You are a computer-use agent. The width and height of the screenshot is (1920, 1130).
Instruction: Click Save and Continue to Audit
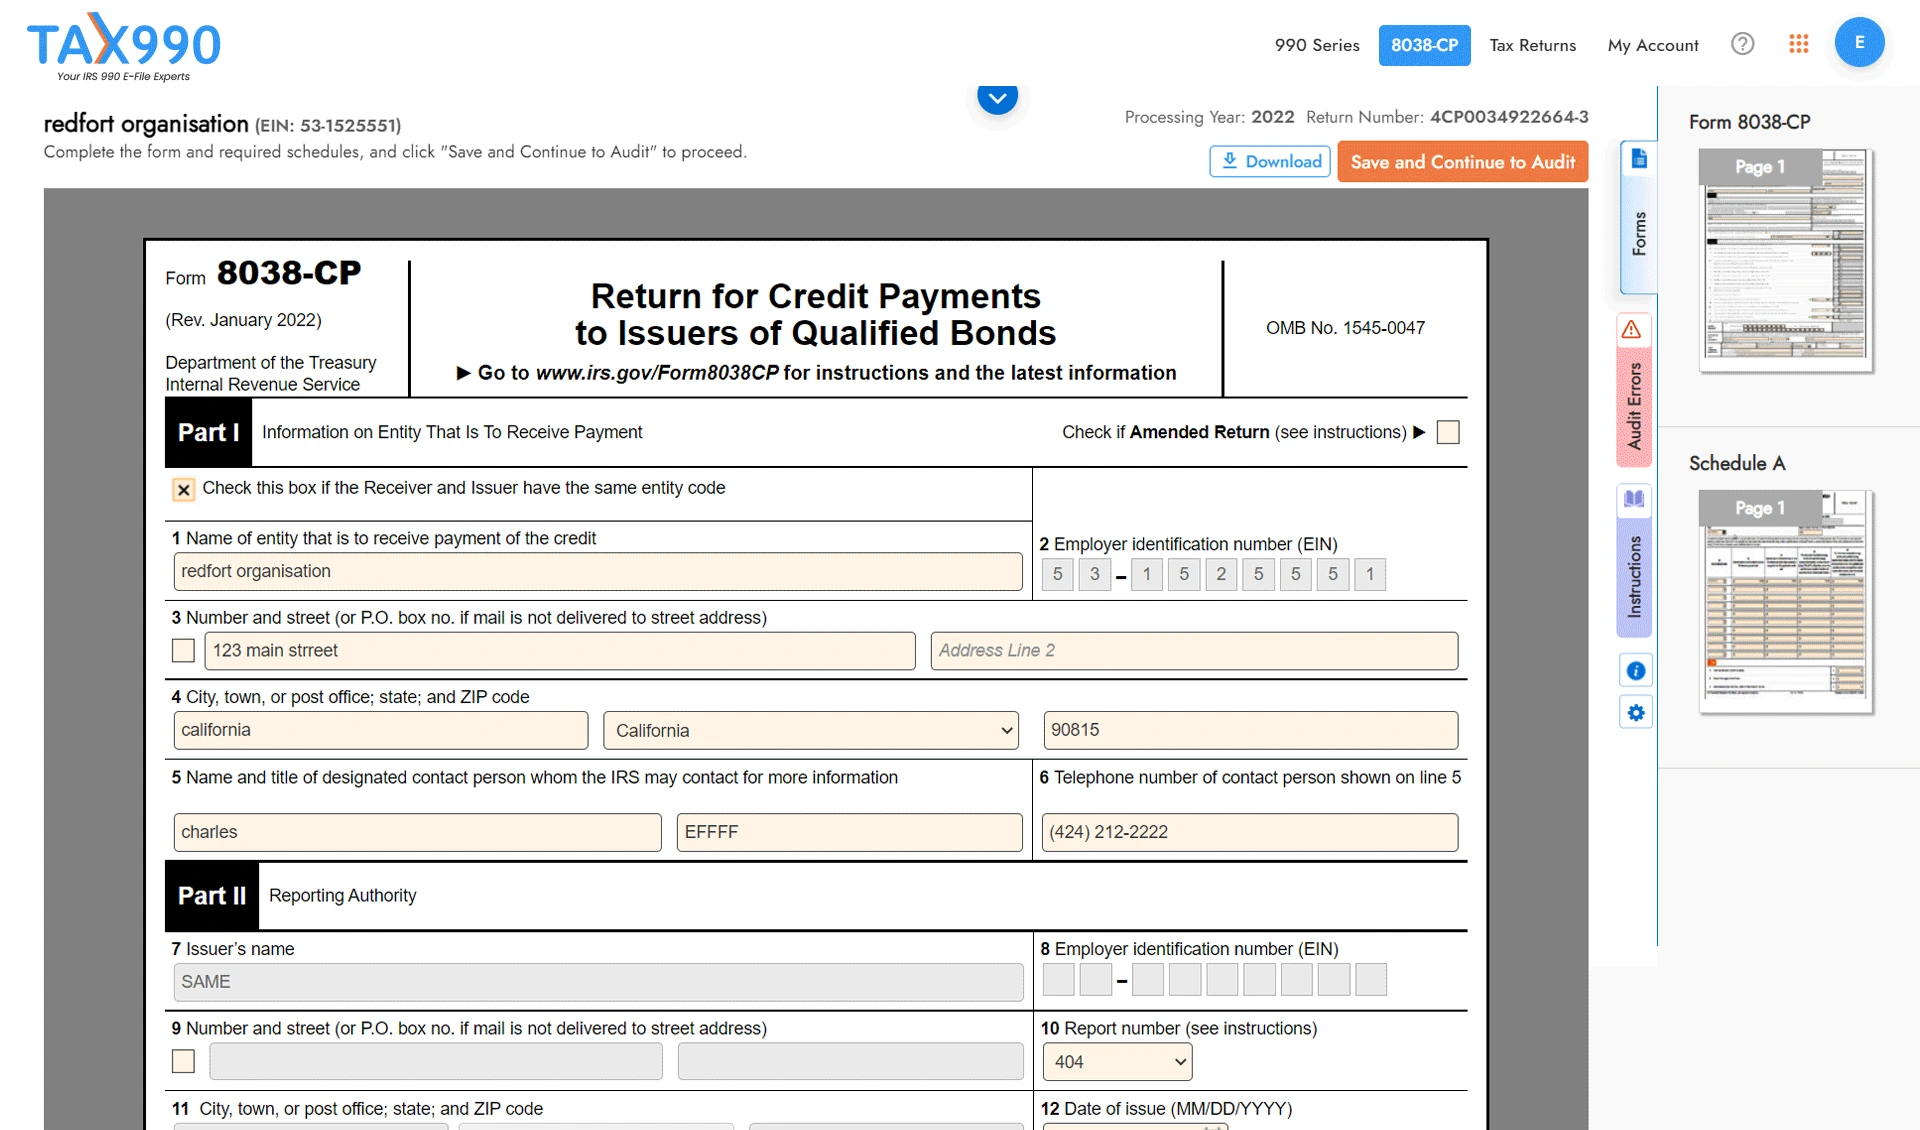(x=1462, y=162)
